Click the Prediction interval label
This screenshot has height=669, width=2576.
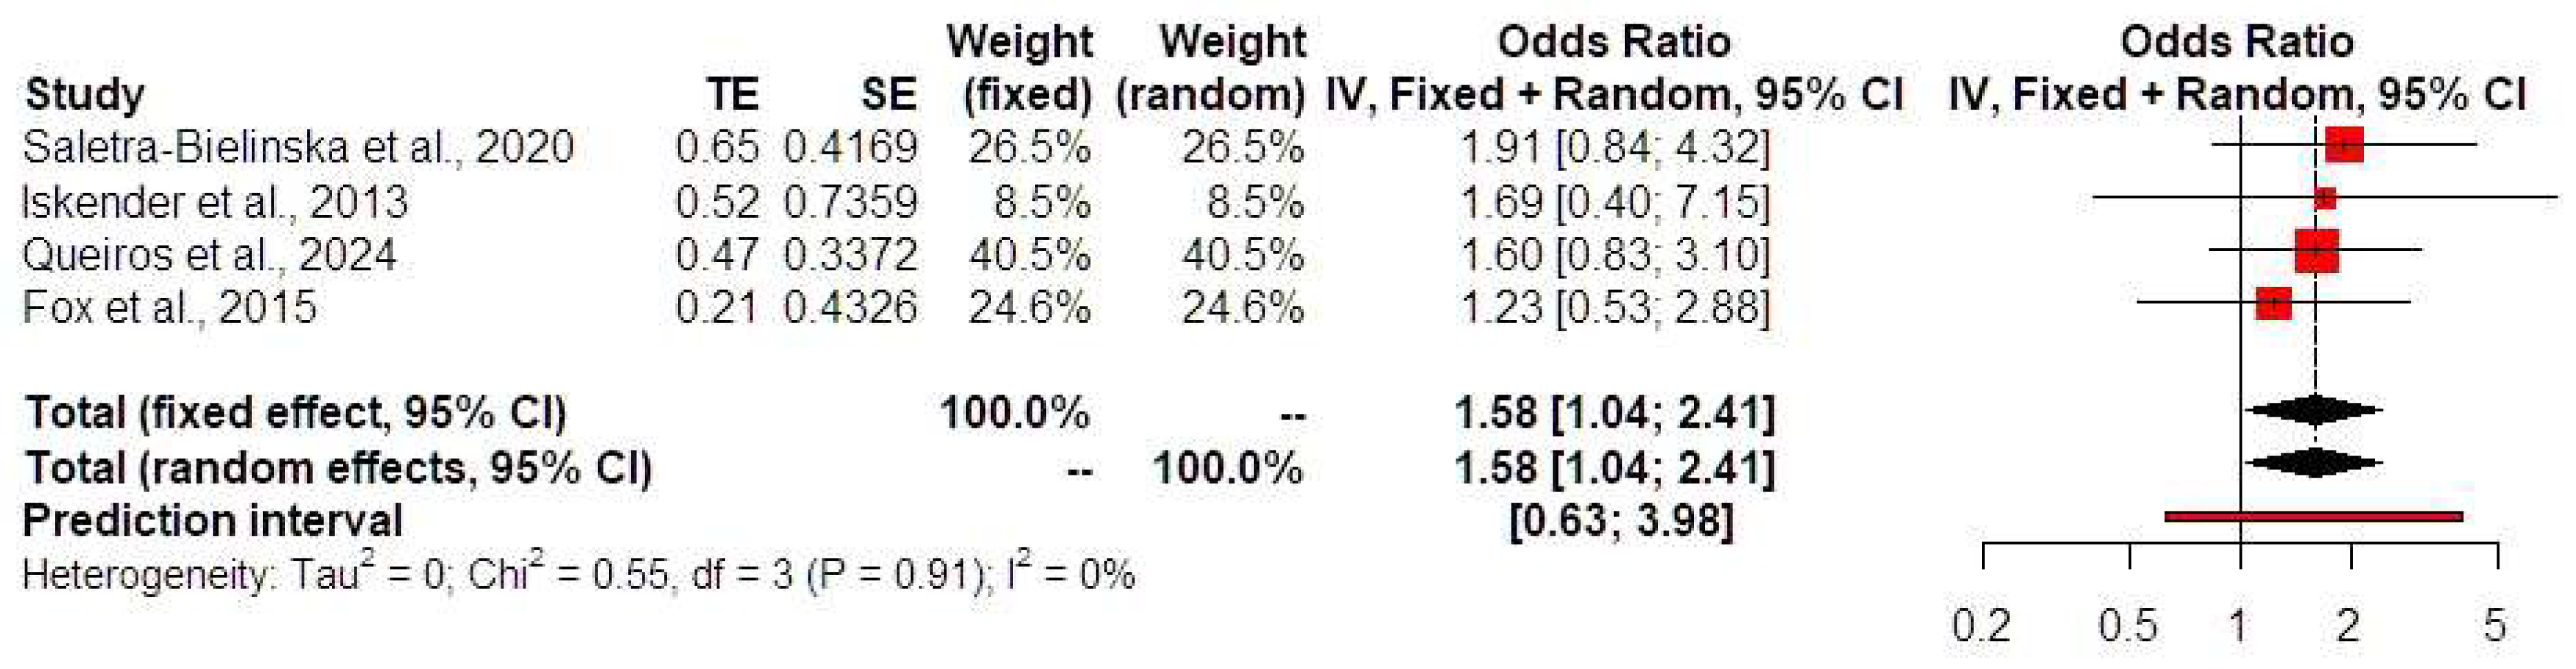(212, 521)
